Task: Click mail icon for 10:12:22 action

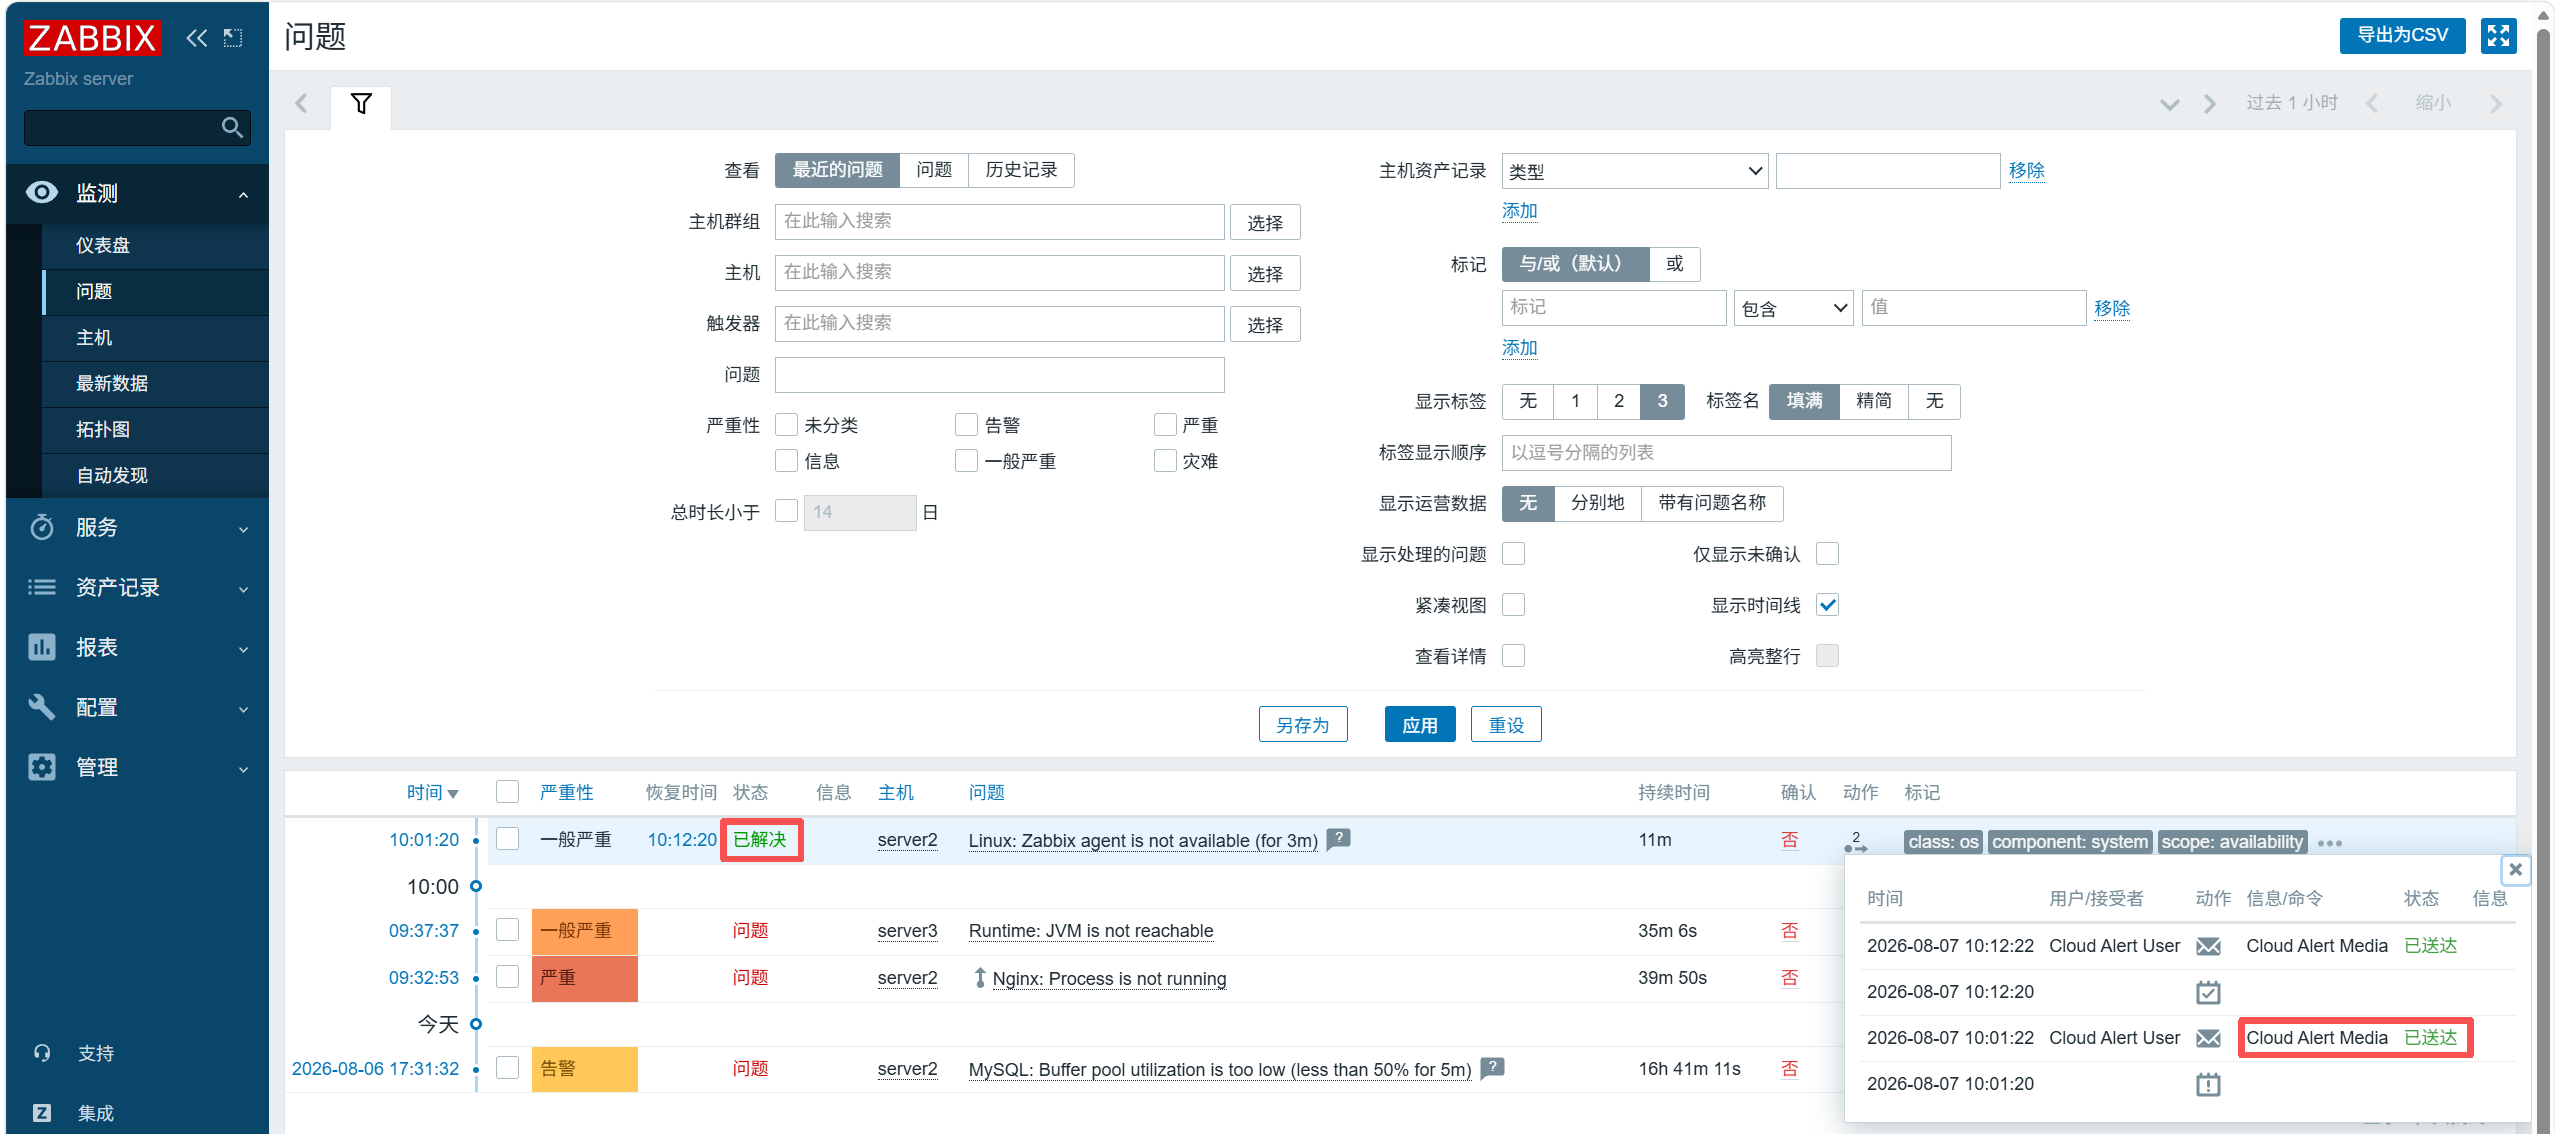Action: pyautogui.click(x=2208, y=946)
